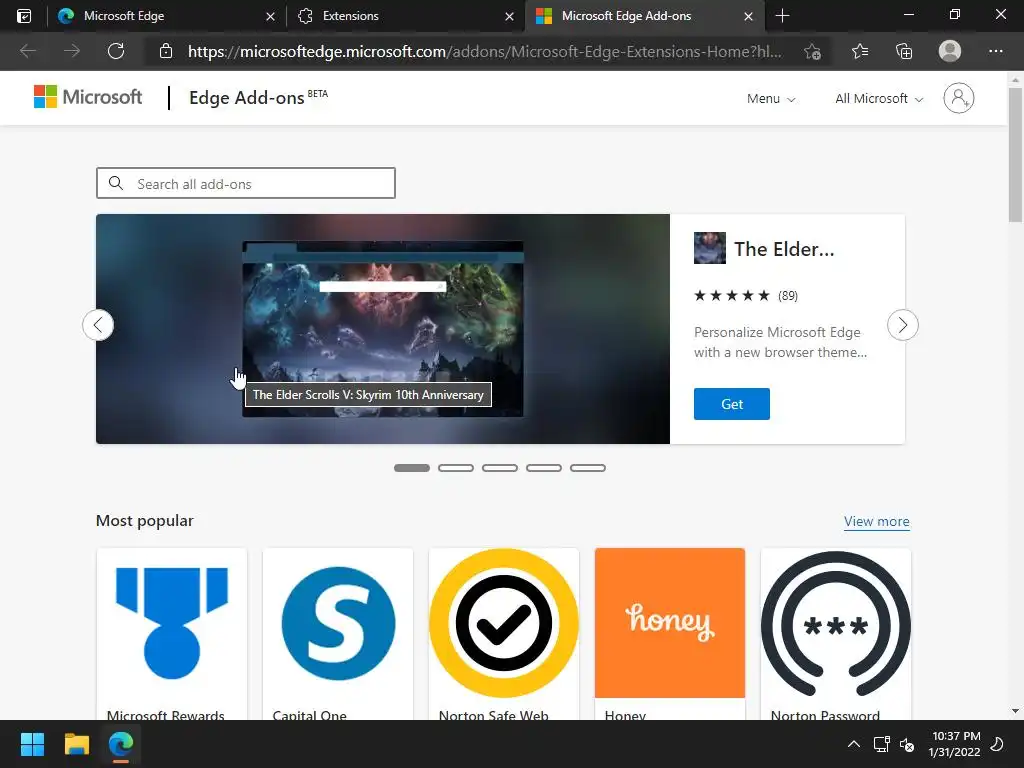This screenshot has height=768, width=1024.
Task: View site info via the lock icon
Action: point(166,51)
